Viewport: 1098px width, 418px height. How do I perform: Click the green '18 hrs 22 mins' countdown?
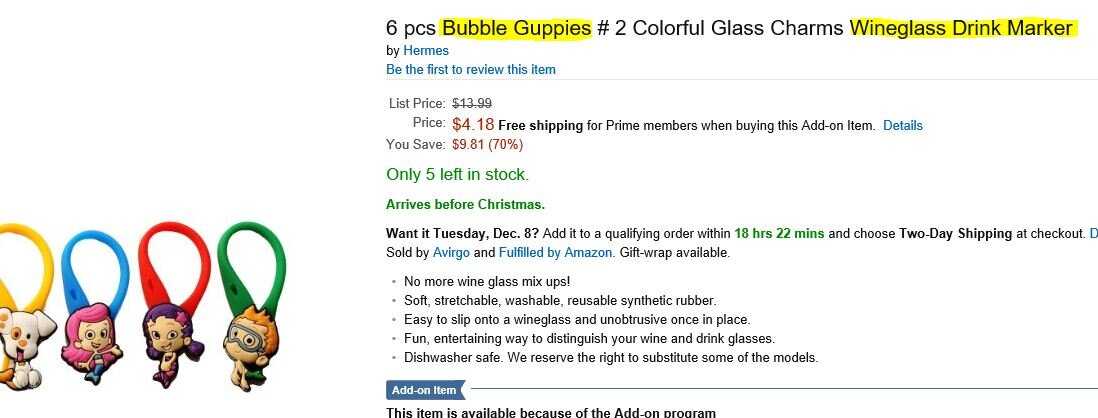[779, 233]
